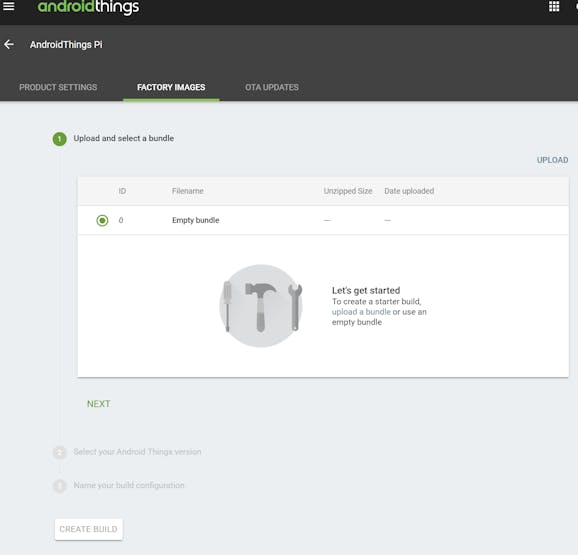Click the Android Things logo
578x555 pixels.
(88, 7)
